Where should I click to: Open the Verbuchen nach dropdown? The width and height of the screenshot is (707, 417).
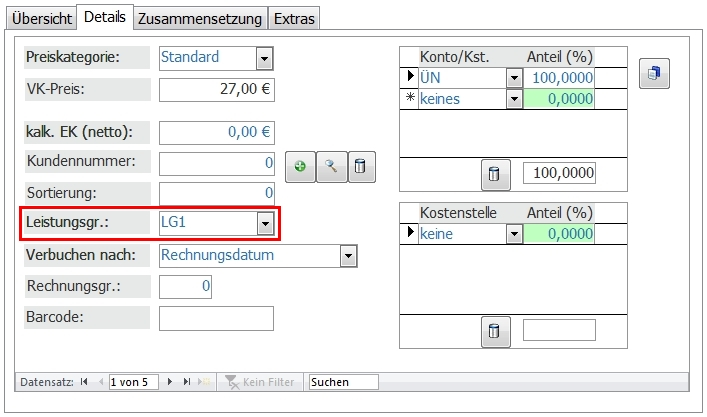348,256
